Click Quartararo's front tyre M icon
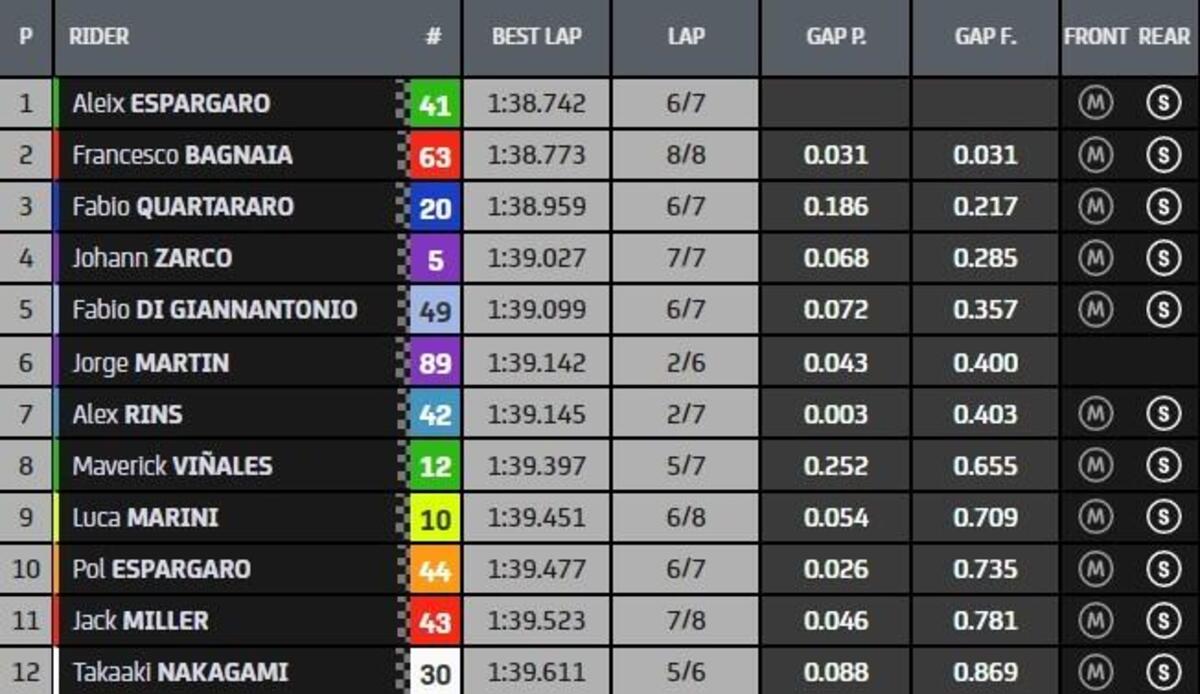This screenshot has width=1200, height=694. pyautogui.click(x=1096, y=207)
